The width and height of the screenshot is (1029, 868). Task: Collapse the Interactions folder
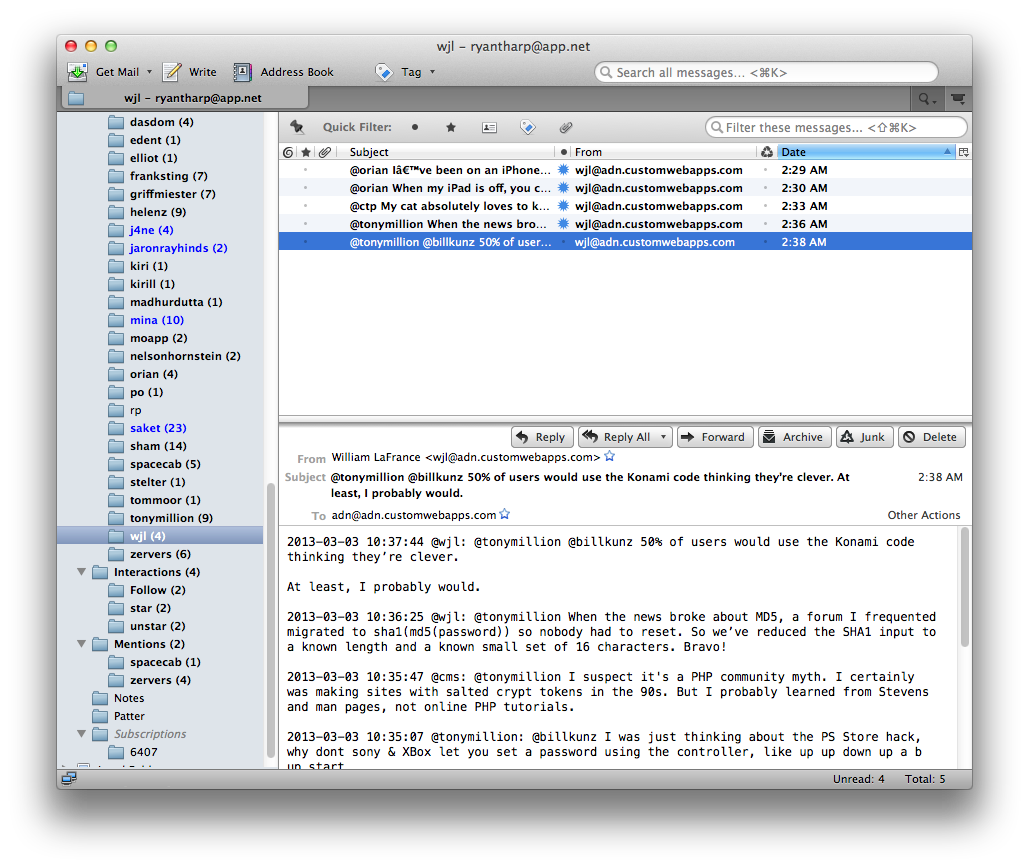tap(81, 572)
